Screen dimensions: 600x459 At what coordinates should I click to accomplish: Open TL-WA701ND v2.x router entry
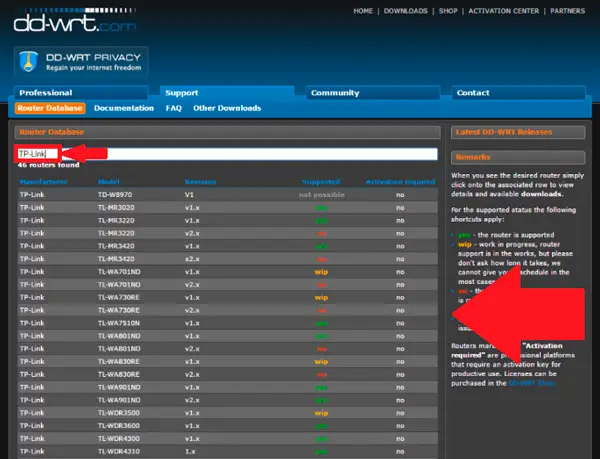tap(227, 285)
